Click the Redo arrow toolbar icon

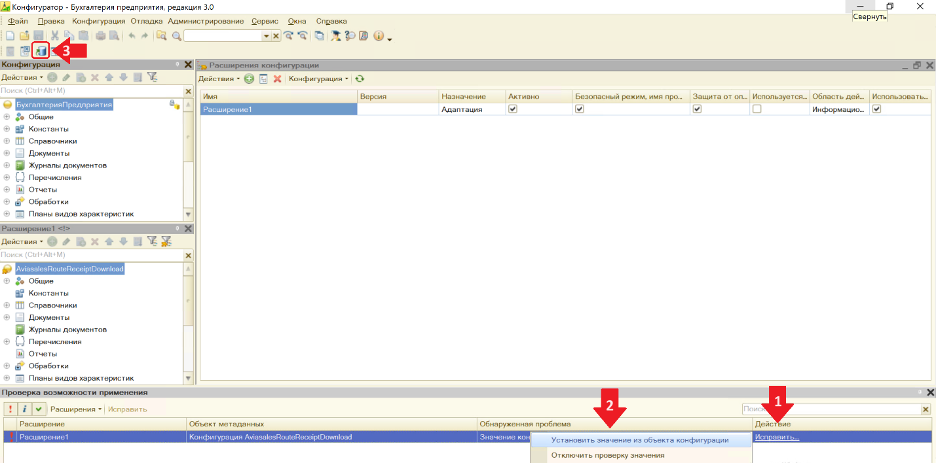144,36
